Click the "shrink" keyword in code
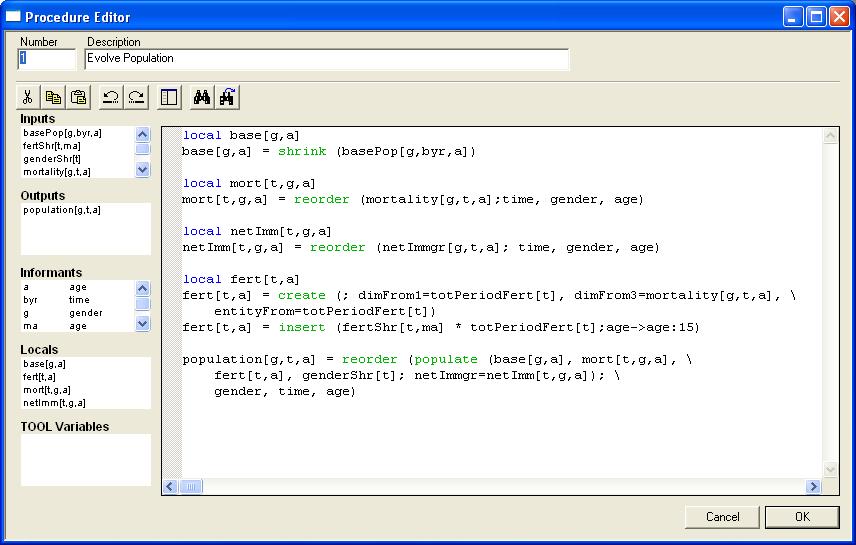 click(302, 151)
